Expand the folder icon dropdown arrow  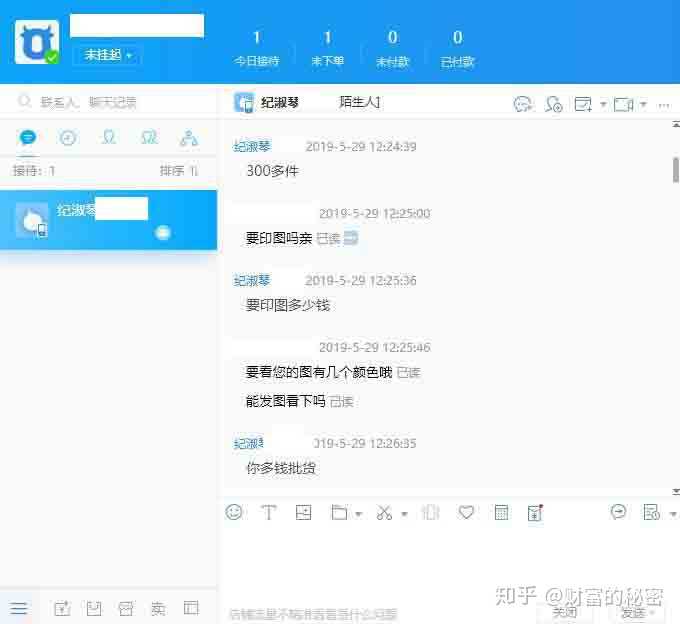(x=358, y=514)
